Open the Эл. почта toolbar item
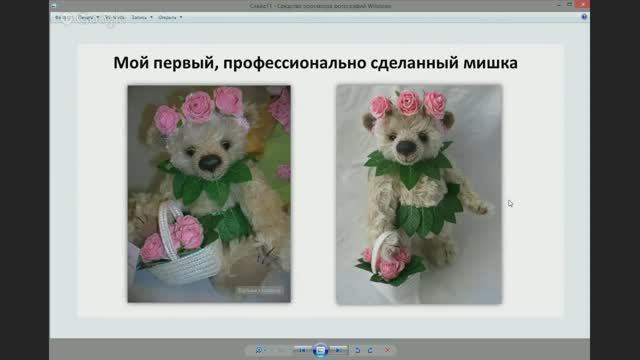This screenshot has width=640, height=360. (115, 18)
